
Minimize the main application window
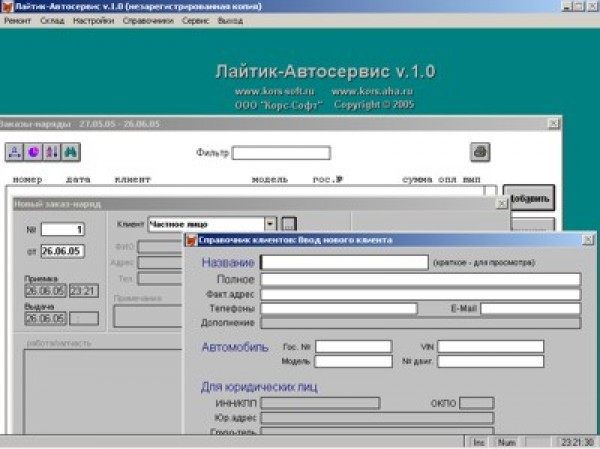tap(567, 6)
